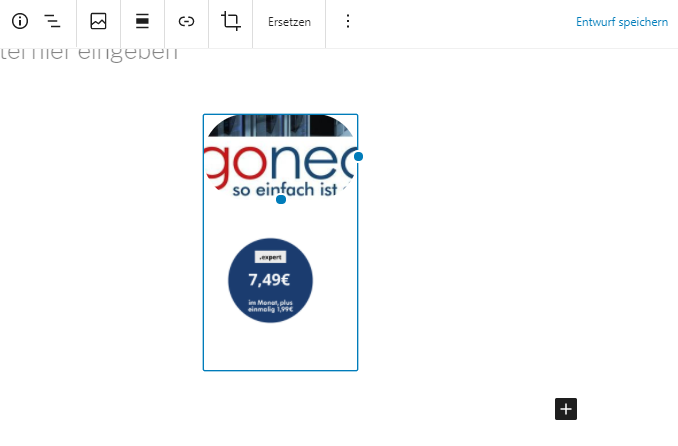Click 'im Monat, plus einmalig' small text
The height and width of the screenshot is (446, 678).
[270, 306]
